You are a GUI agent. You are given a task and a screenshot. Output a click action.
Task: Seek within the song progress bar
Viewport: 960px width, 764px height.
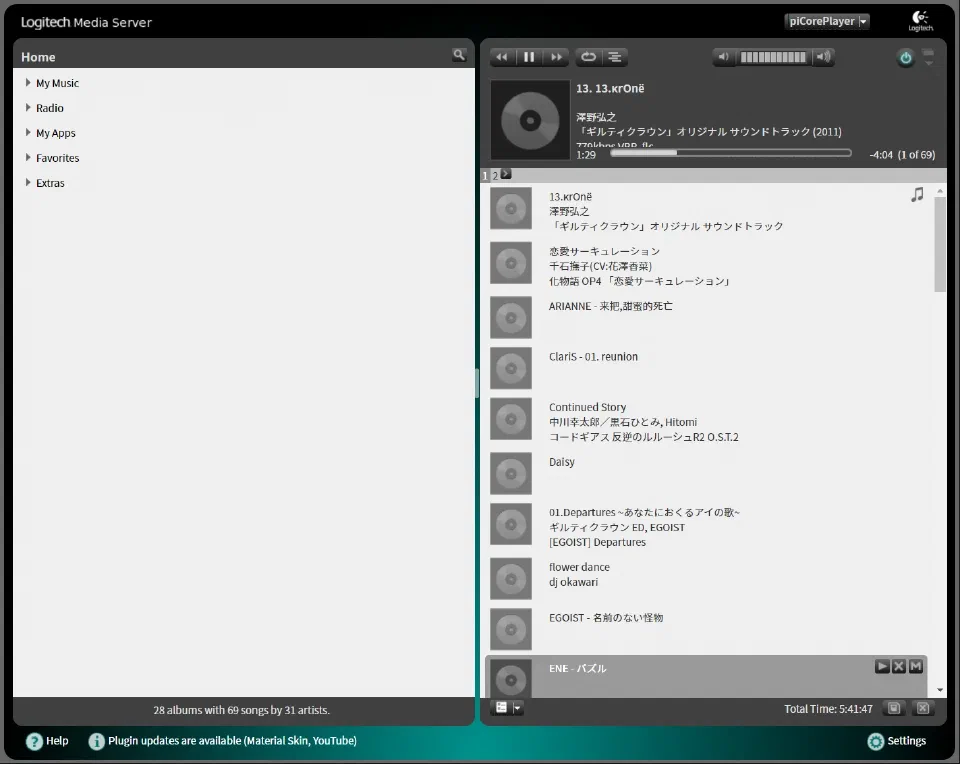[x=730, y=153]
